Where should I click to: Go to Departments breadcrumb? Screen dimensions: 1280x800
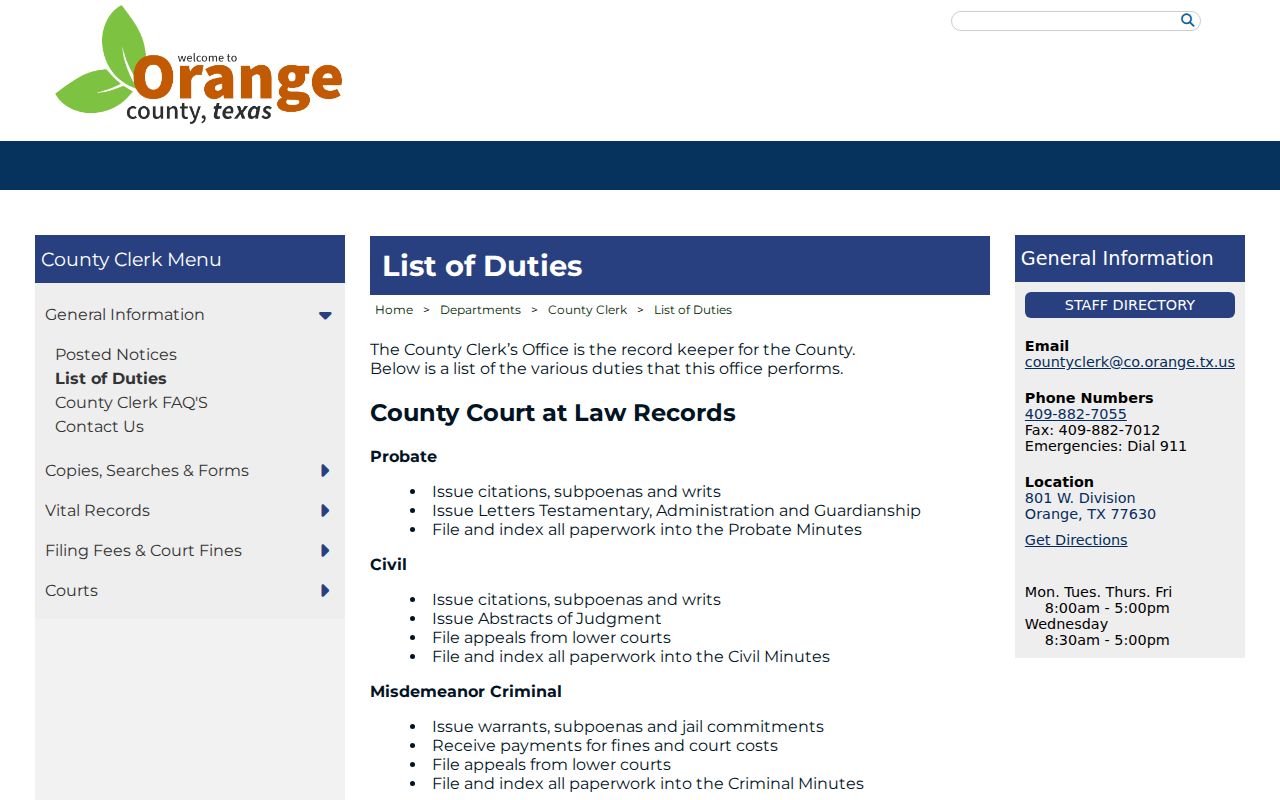click(x=480, y=310)
